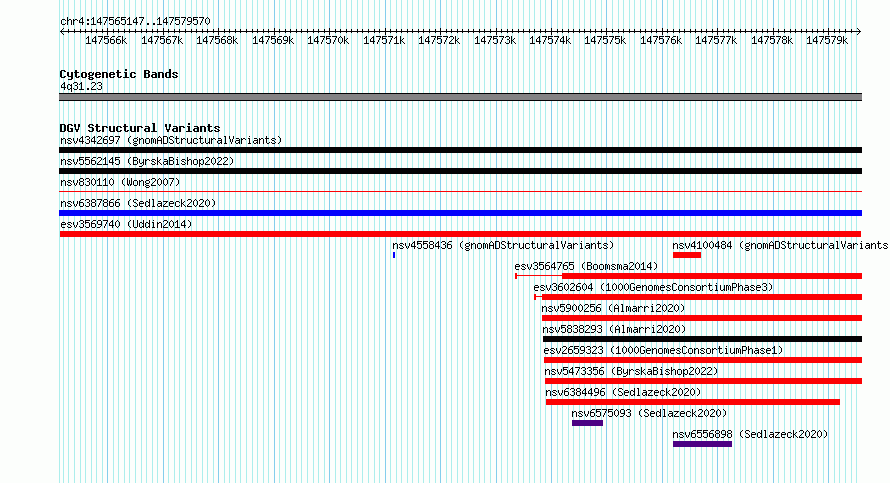The height and width of the screenshot is (483, 890).
Task: Click the 147569k ruler tick label
Action: [273, 40]
